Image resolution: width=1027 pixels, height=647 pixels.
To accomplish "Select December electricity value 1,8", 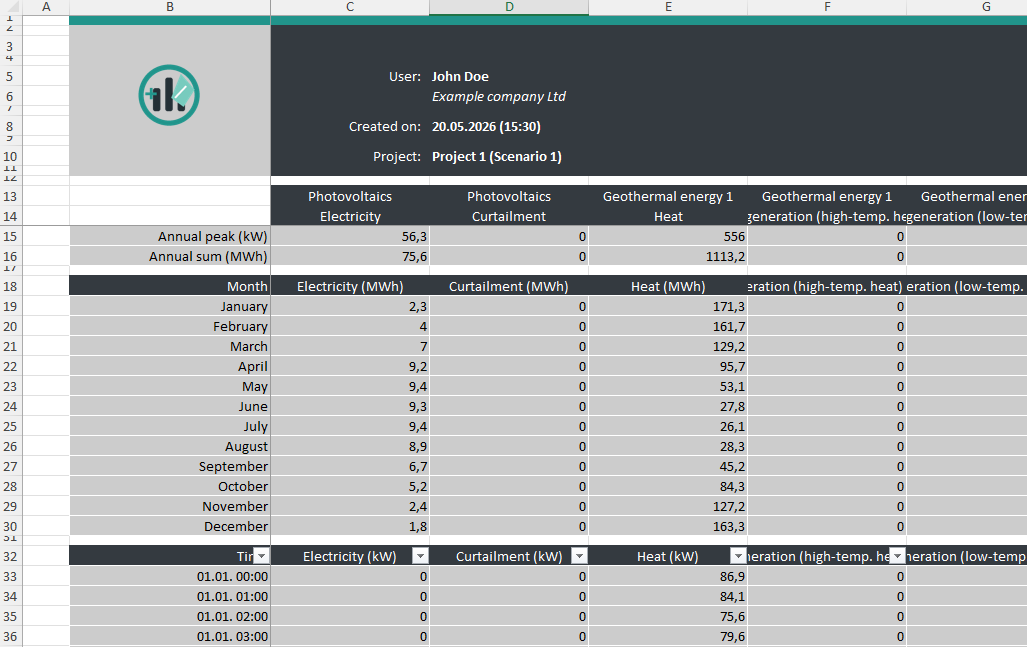I will [350, 526].
